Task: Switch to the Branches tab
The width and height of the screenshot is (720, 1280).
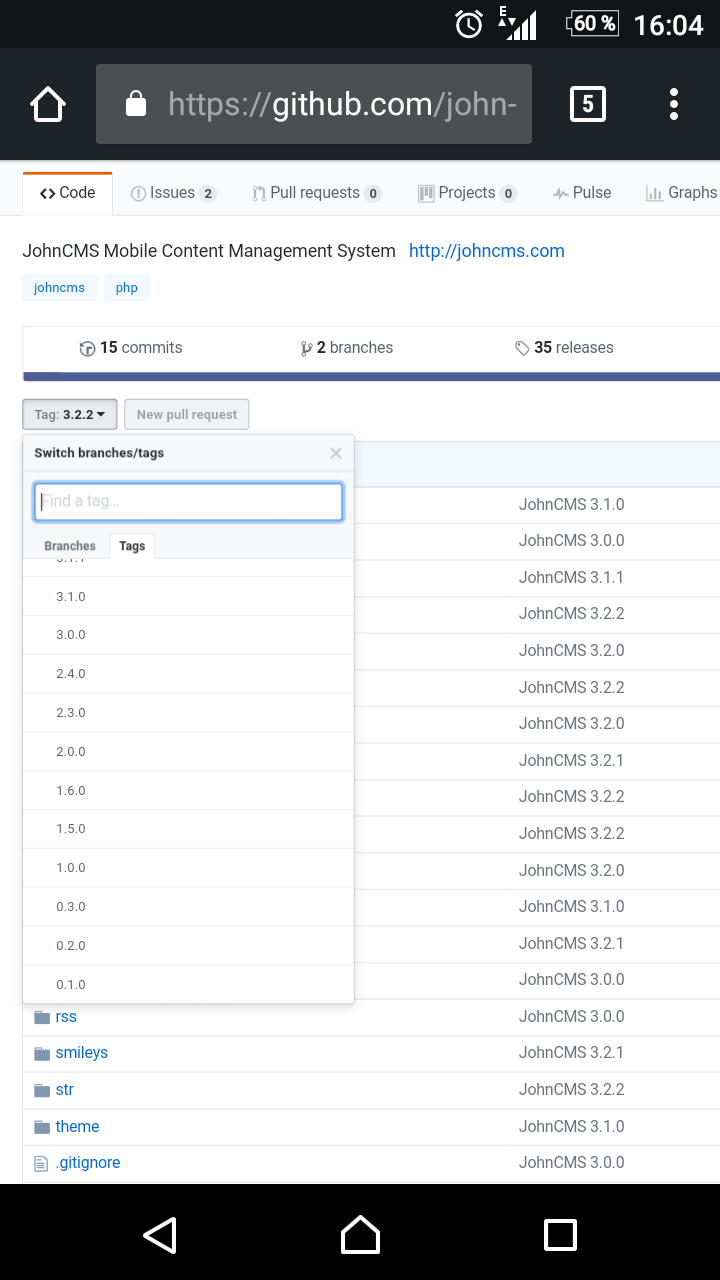Action: pos(70,546)
